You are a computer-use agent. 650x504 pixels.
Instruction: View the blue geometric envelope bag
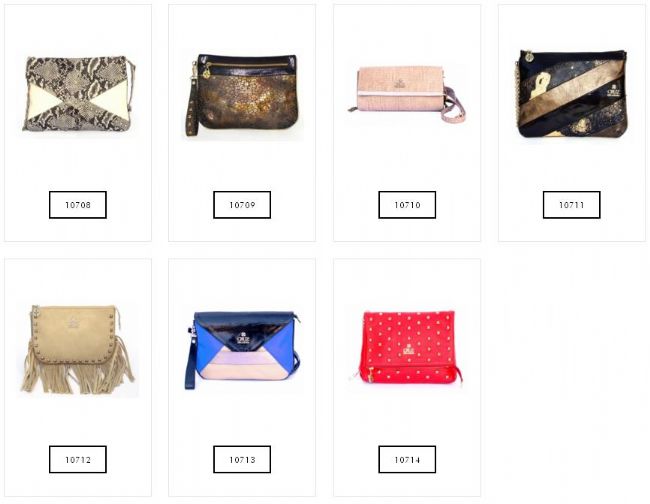pos(243,350)
